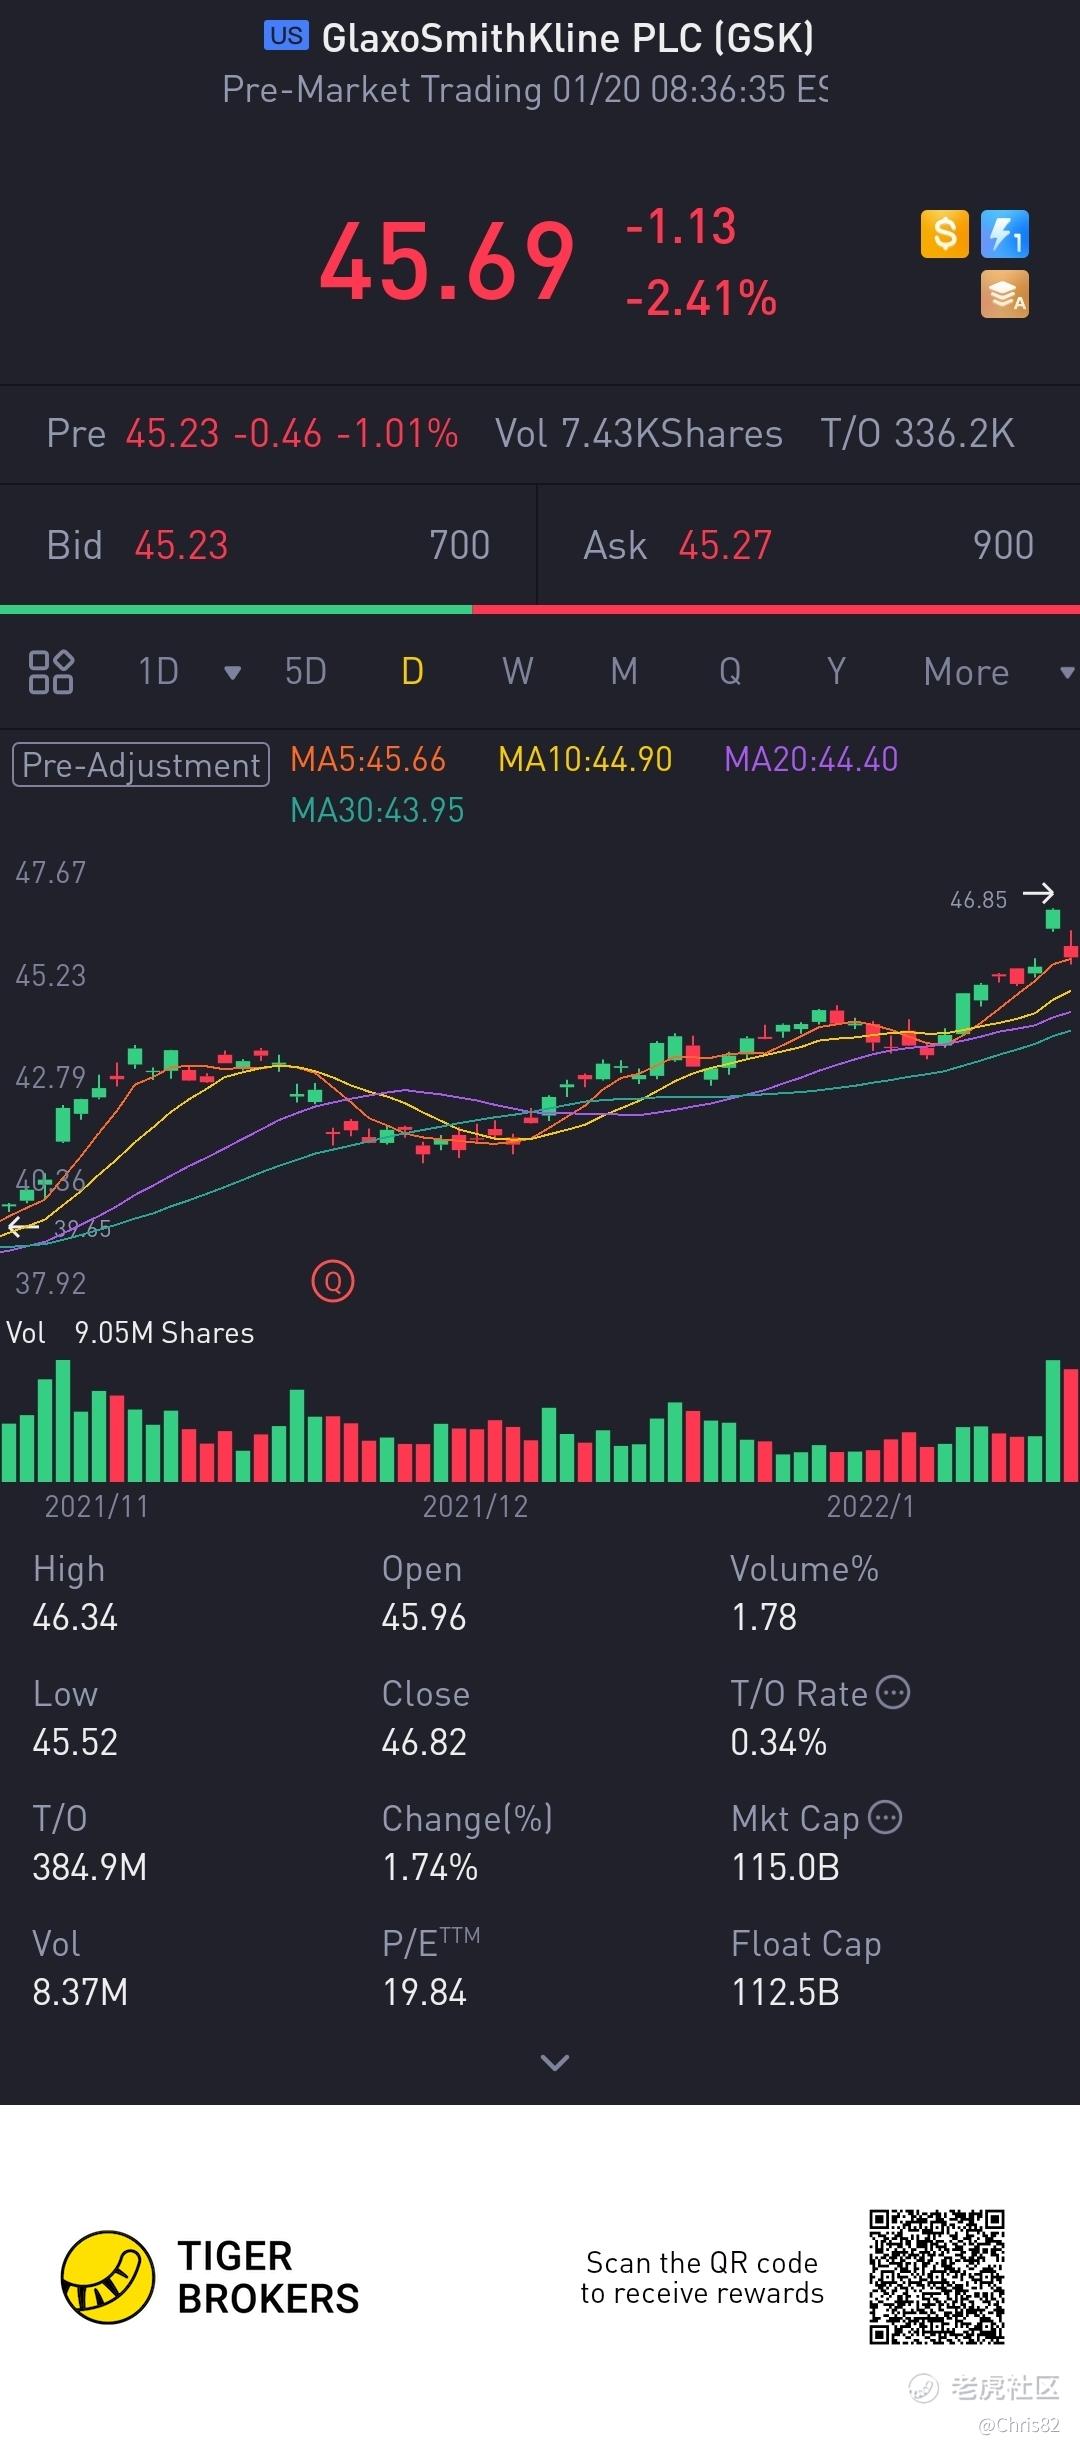The width and height of the screenshot is (1080, 2450).
Task: Tap the 2022/1 date axis label
Action: (x=870, y=1507)
